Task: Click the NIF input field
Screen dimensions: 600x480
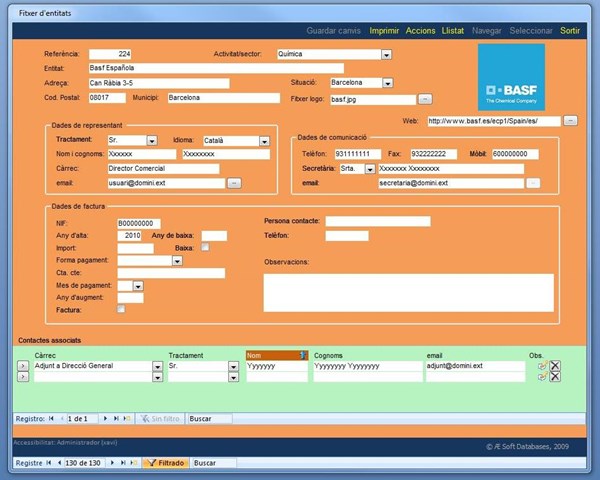Action: [152, 222]
